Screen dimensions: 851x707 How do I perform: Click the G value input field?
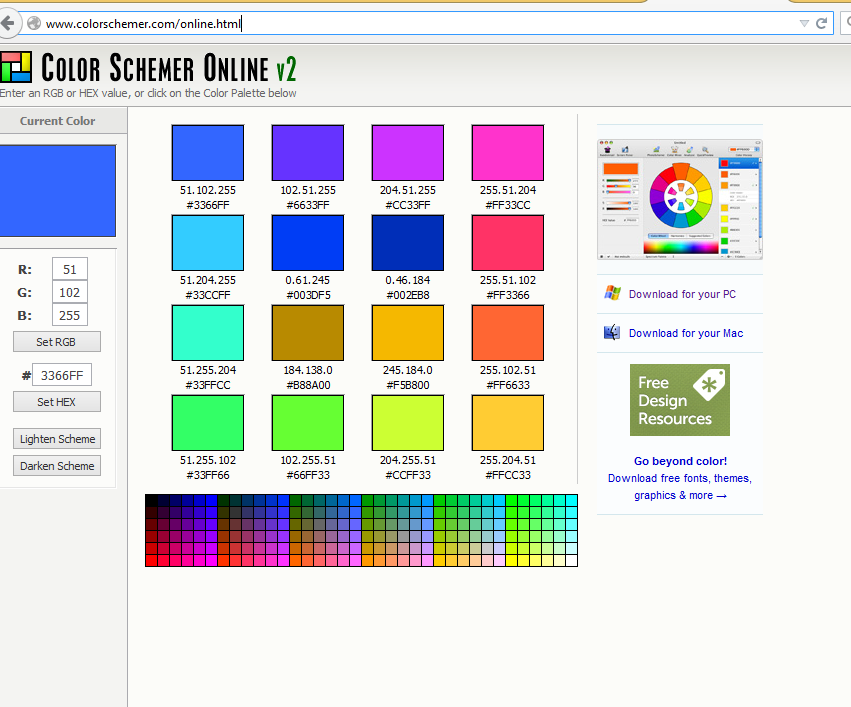click(x=70, y=292)
